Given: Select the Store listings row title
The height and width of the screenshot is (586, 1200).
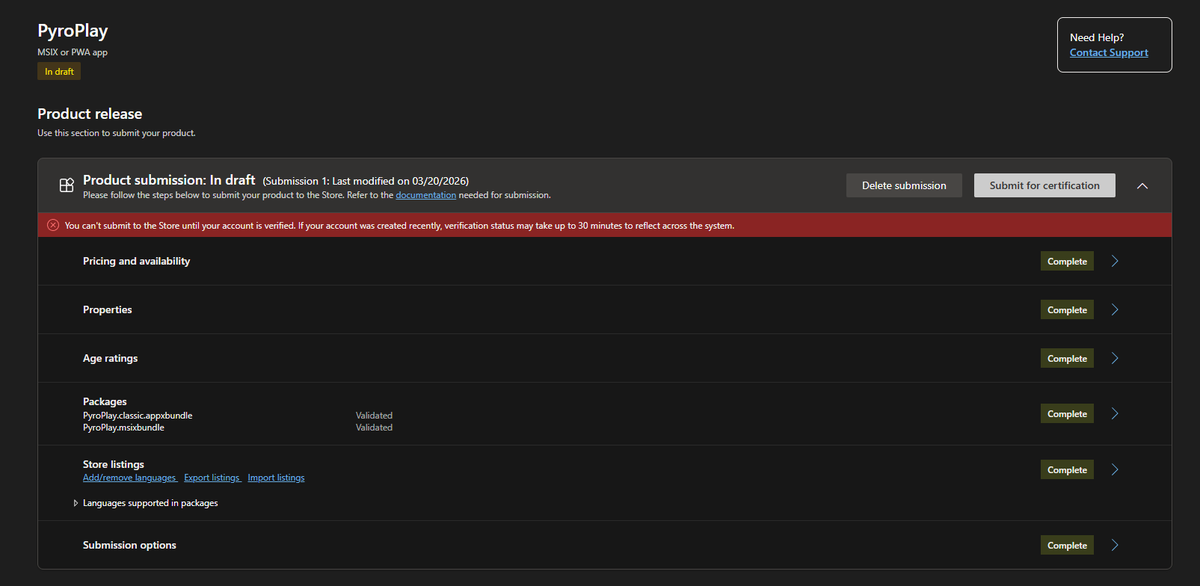Looking at the screenshot, I should (x=113, y=464).
